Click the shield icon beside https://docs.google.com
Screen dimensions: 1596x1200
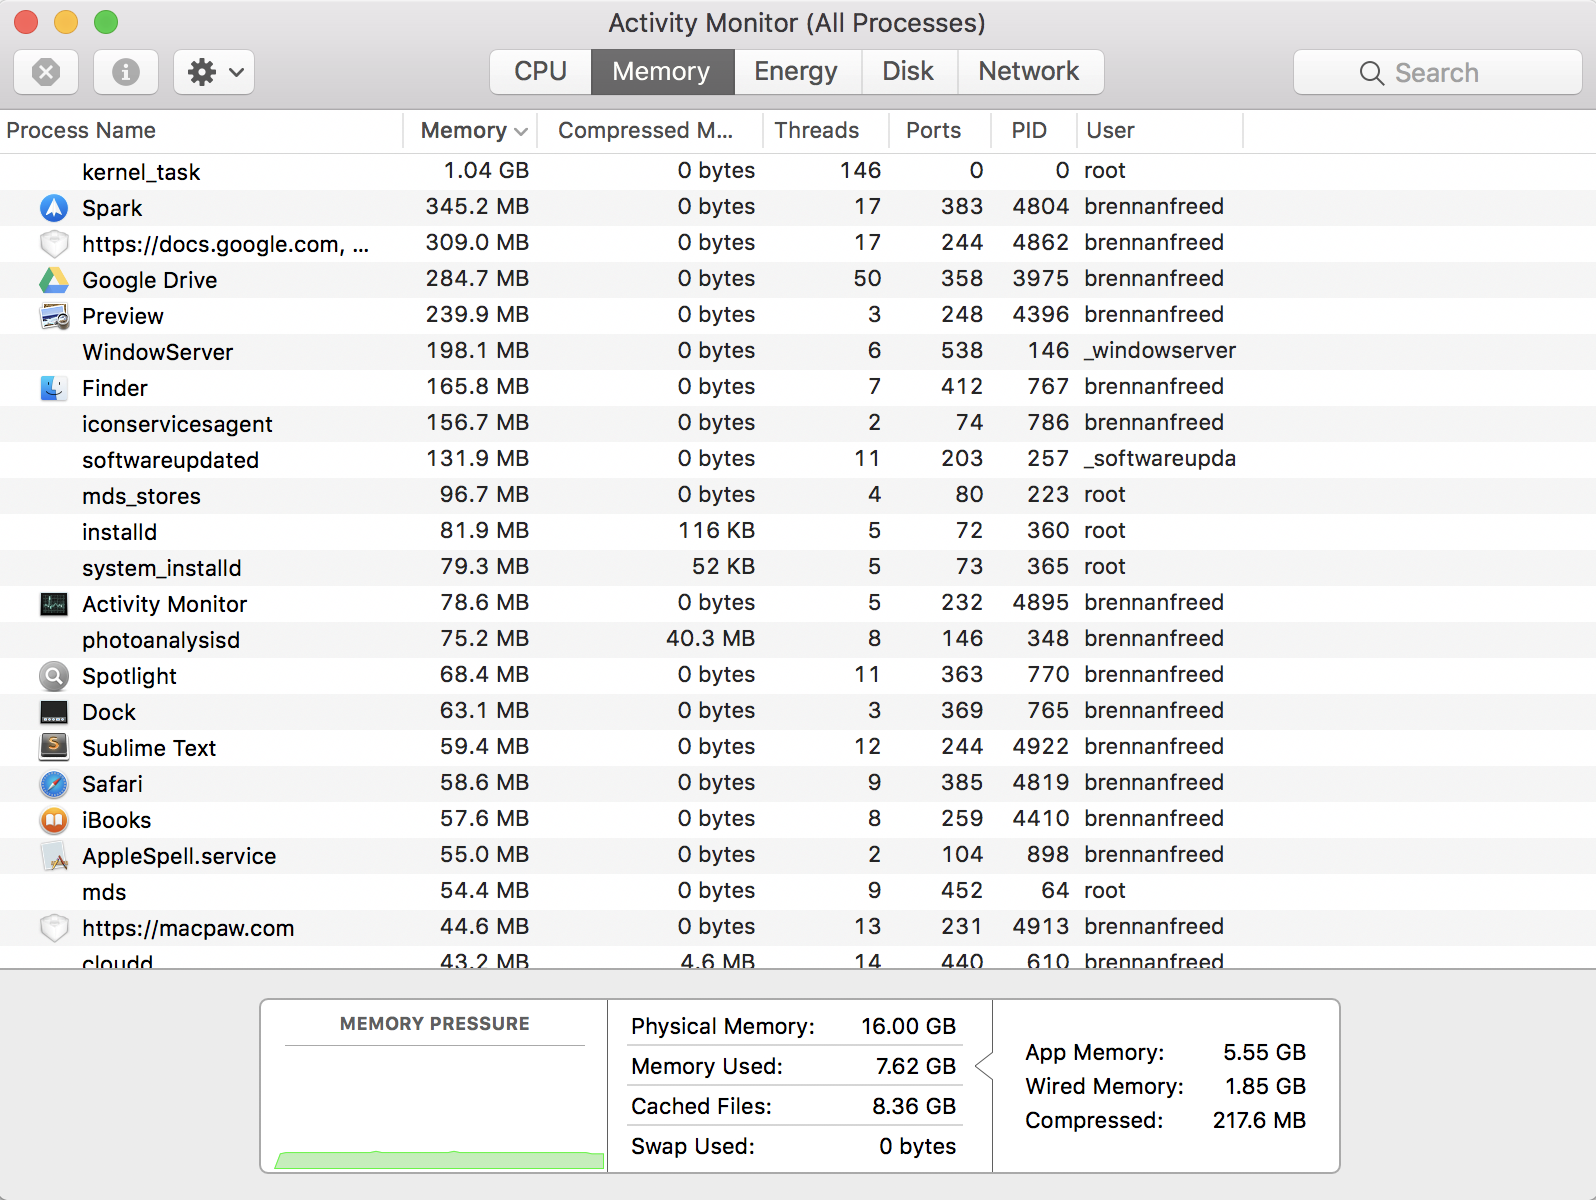[54, 244]
